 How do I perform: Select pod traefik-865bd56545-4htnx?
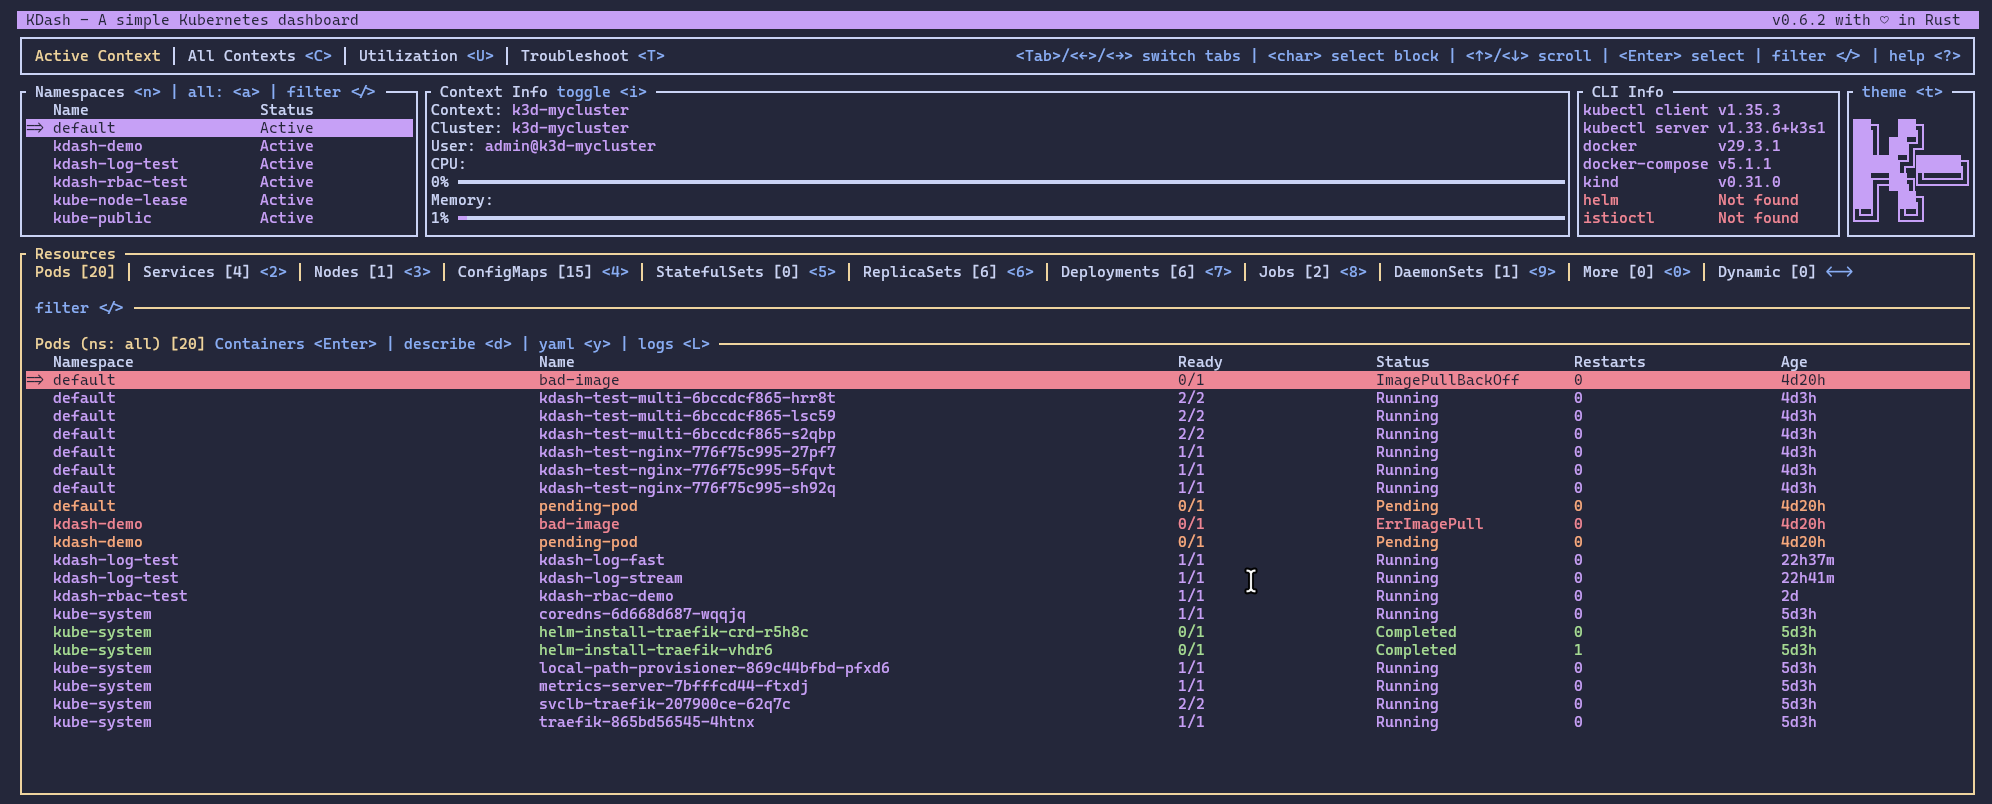pyautogui.click(x=998, y=722)
